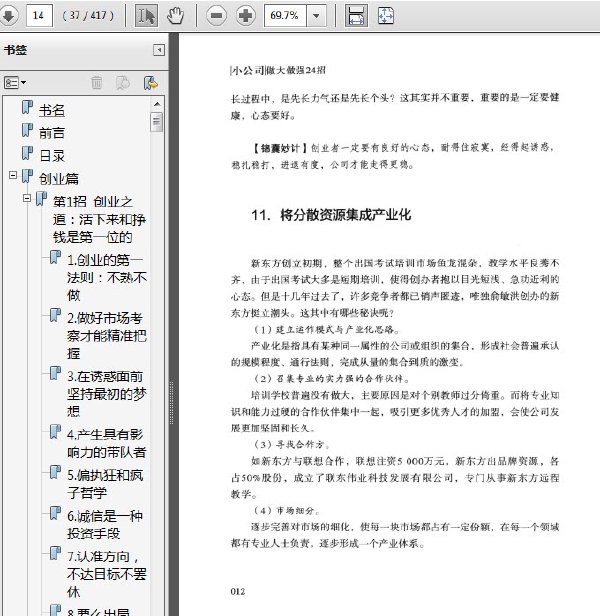This screenshot has height=616, width=600.
Task: Open bookmark 第1招 创业之道
Action: (99, 220)
